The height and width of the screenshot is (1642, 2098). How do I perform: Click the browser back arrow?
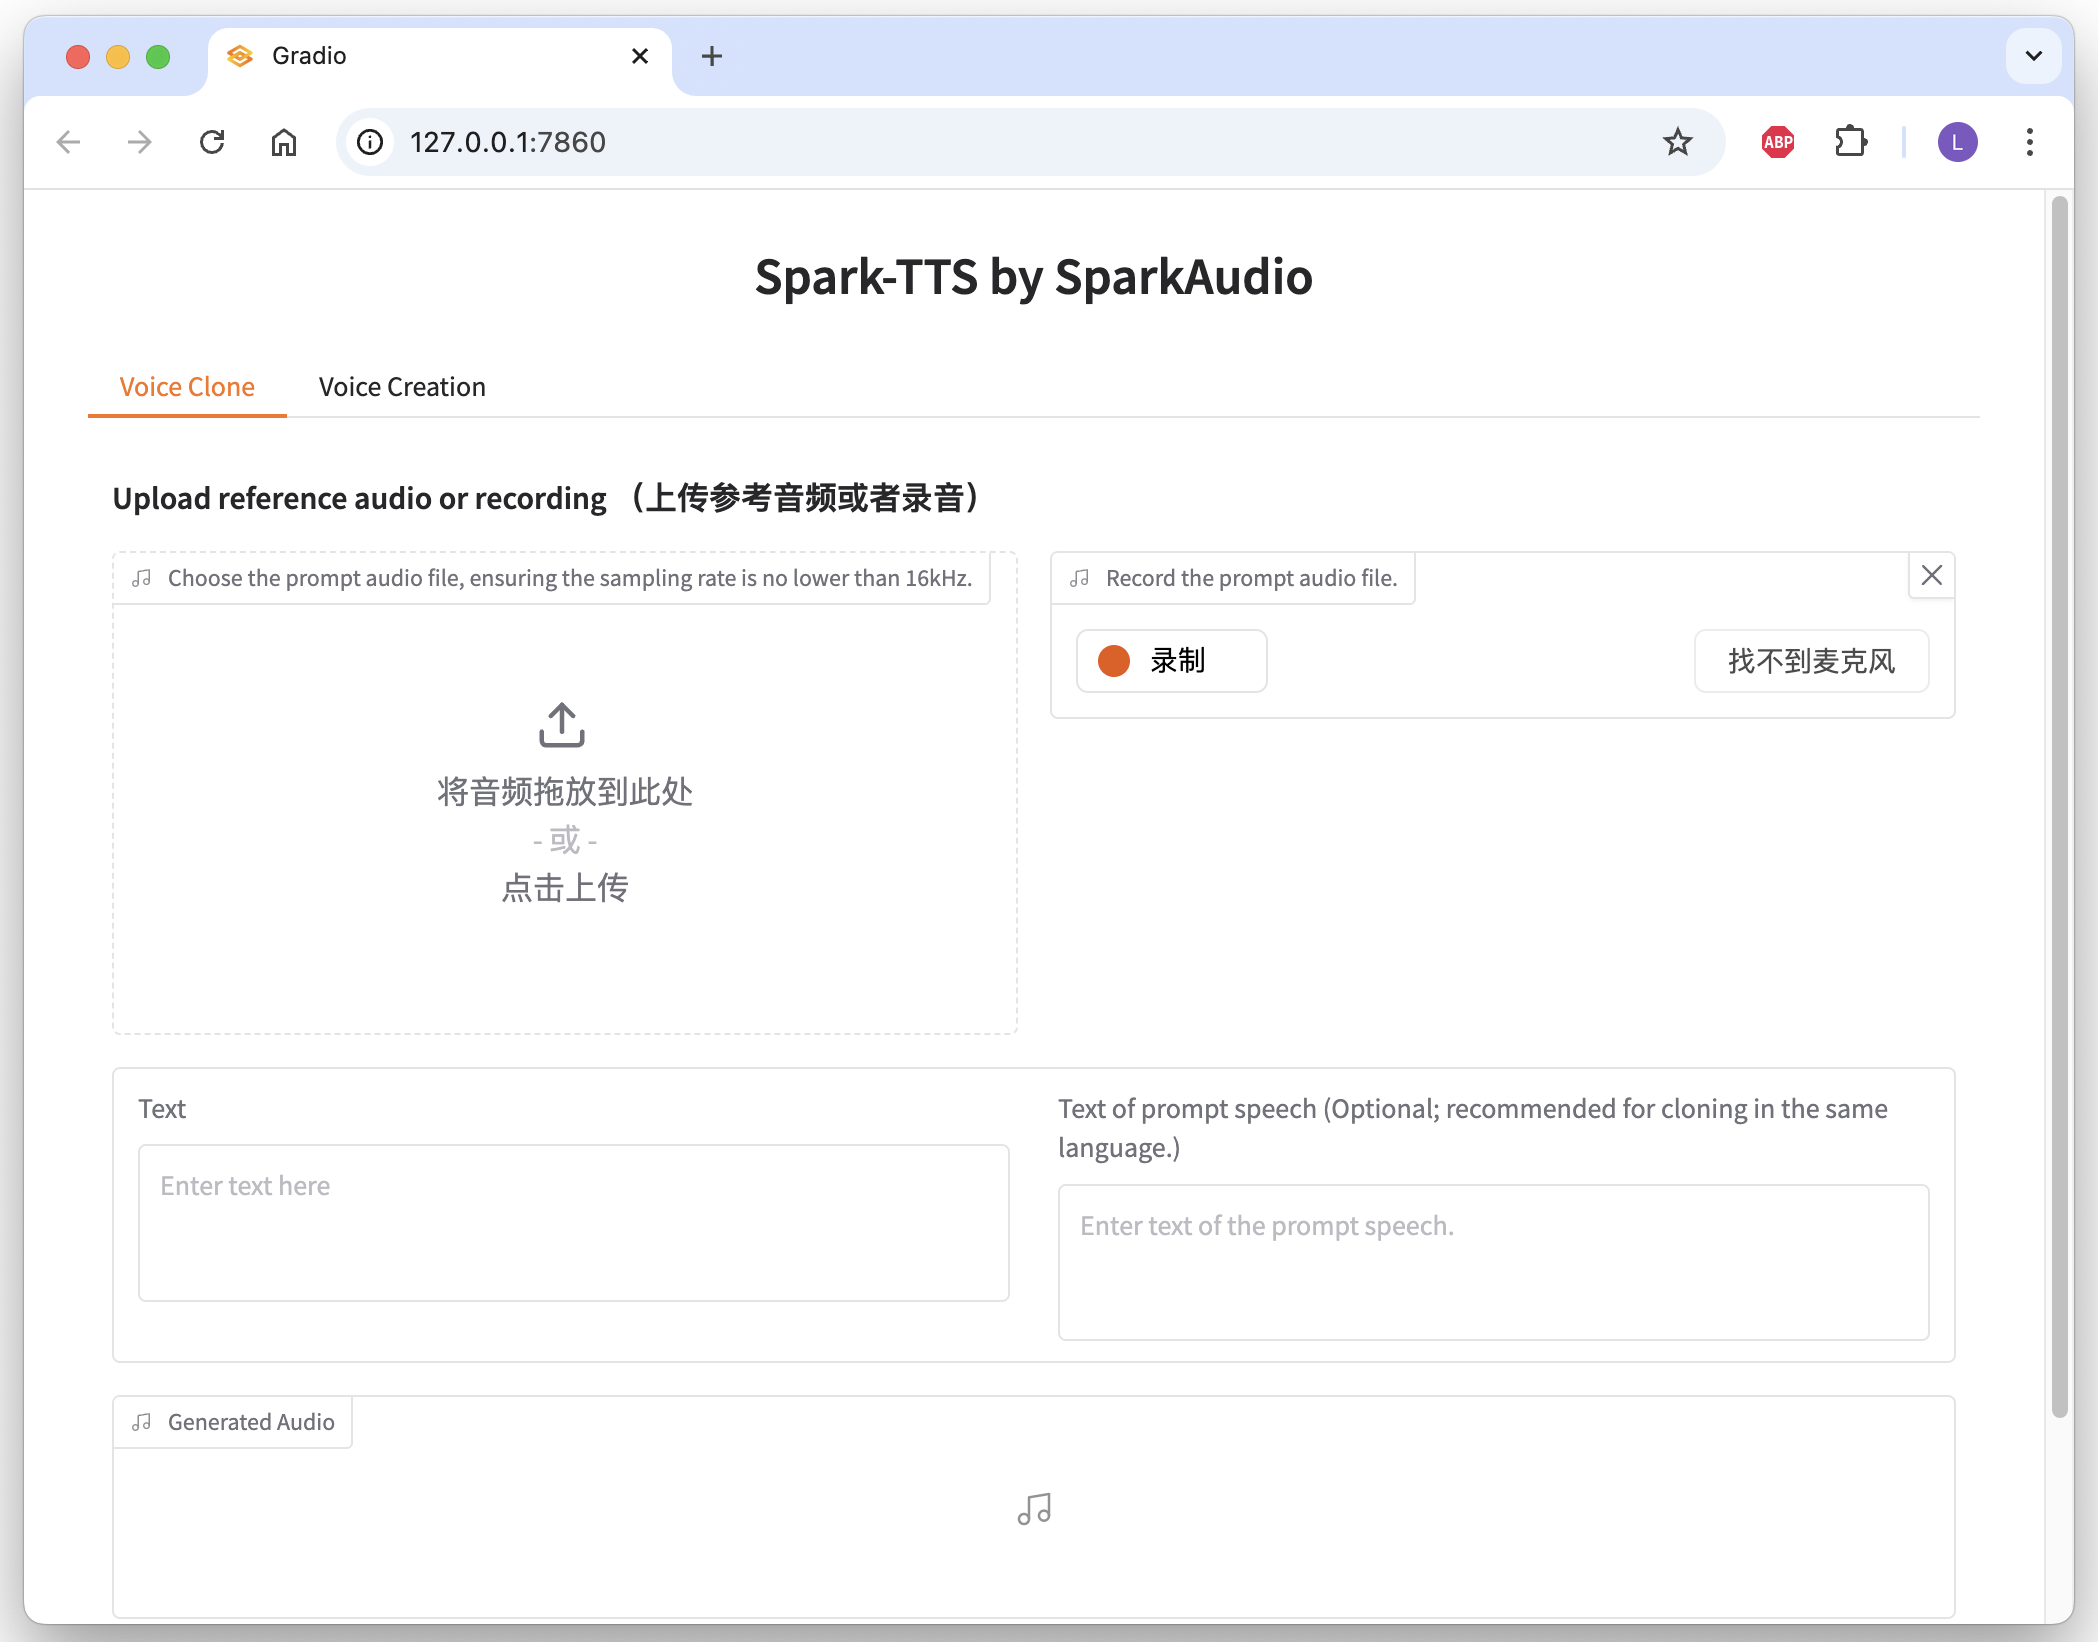point(68,142)
